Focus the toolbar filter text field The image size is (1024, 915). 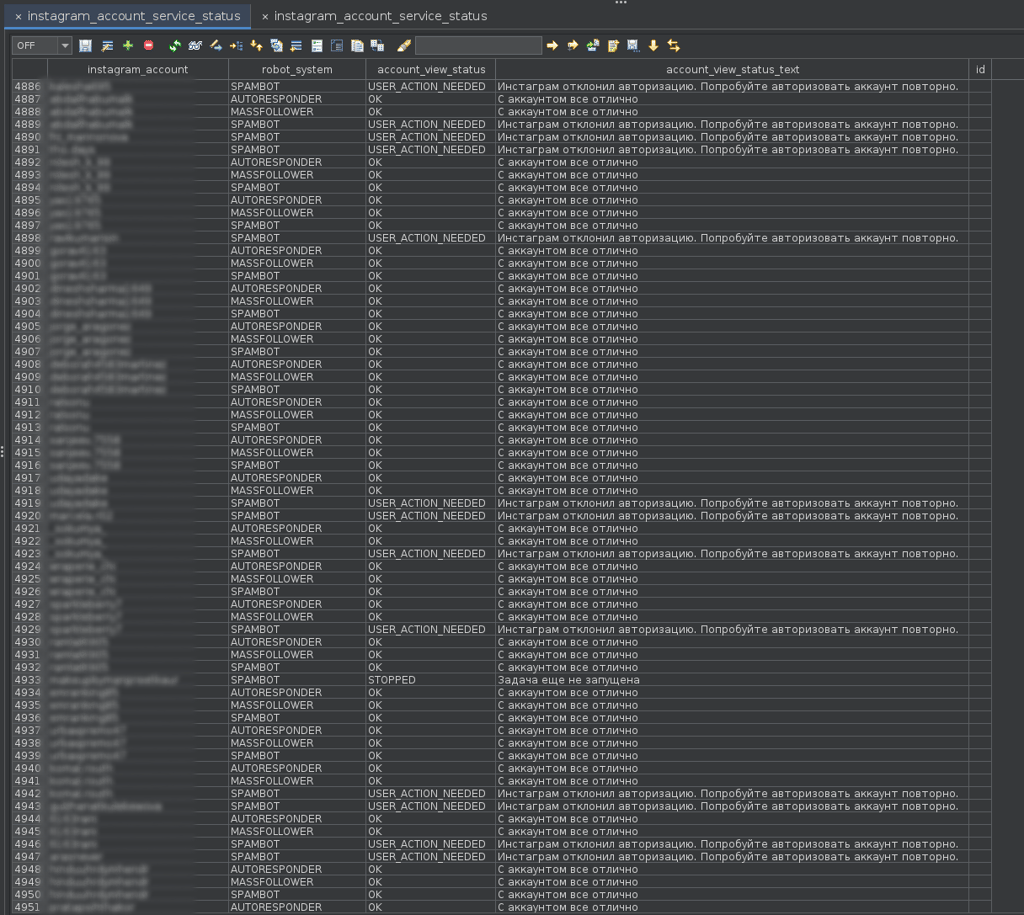[478, 45]
